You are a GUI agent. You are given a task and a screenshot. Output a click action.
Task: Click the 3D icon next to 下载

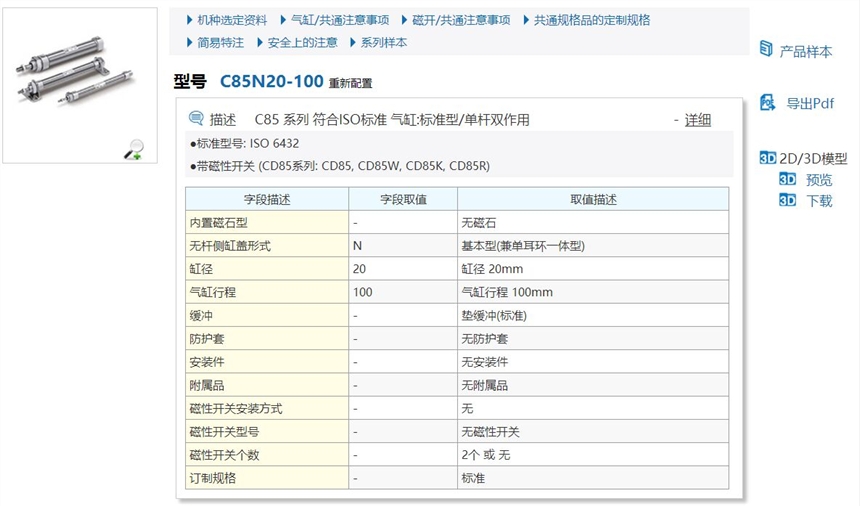[788, 201]
